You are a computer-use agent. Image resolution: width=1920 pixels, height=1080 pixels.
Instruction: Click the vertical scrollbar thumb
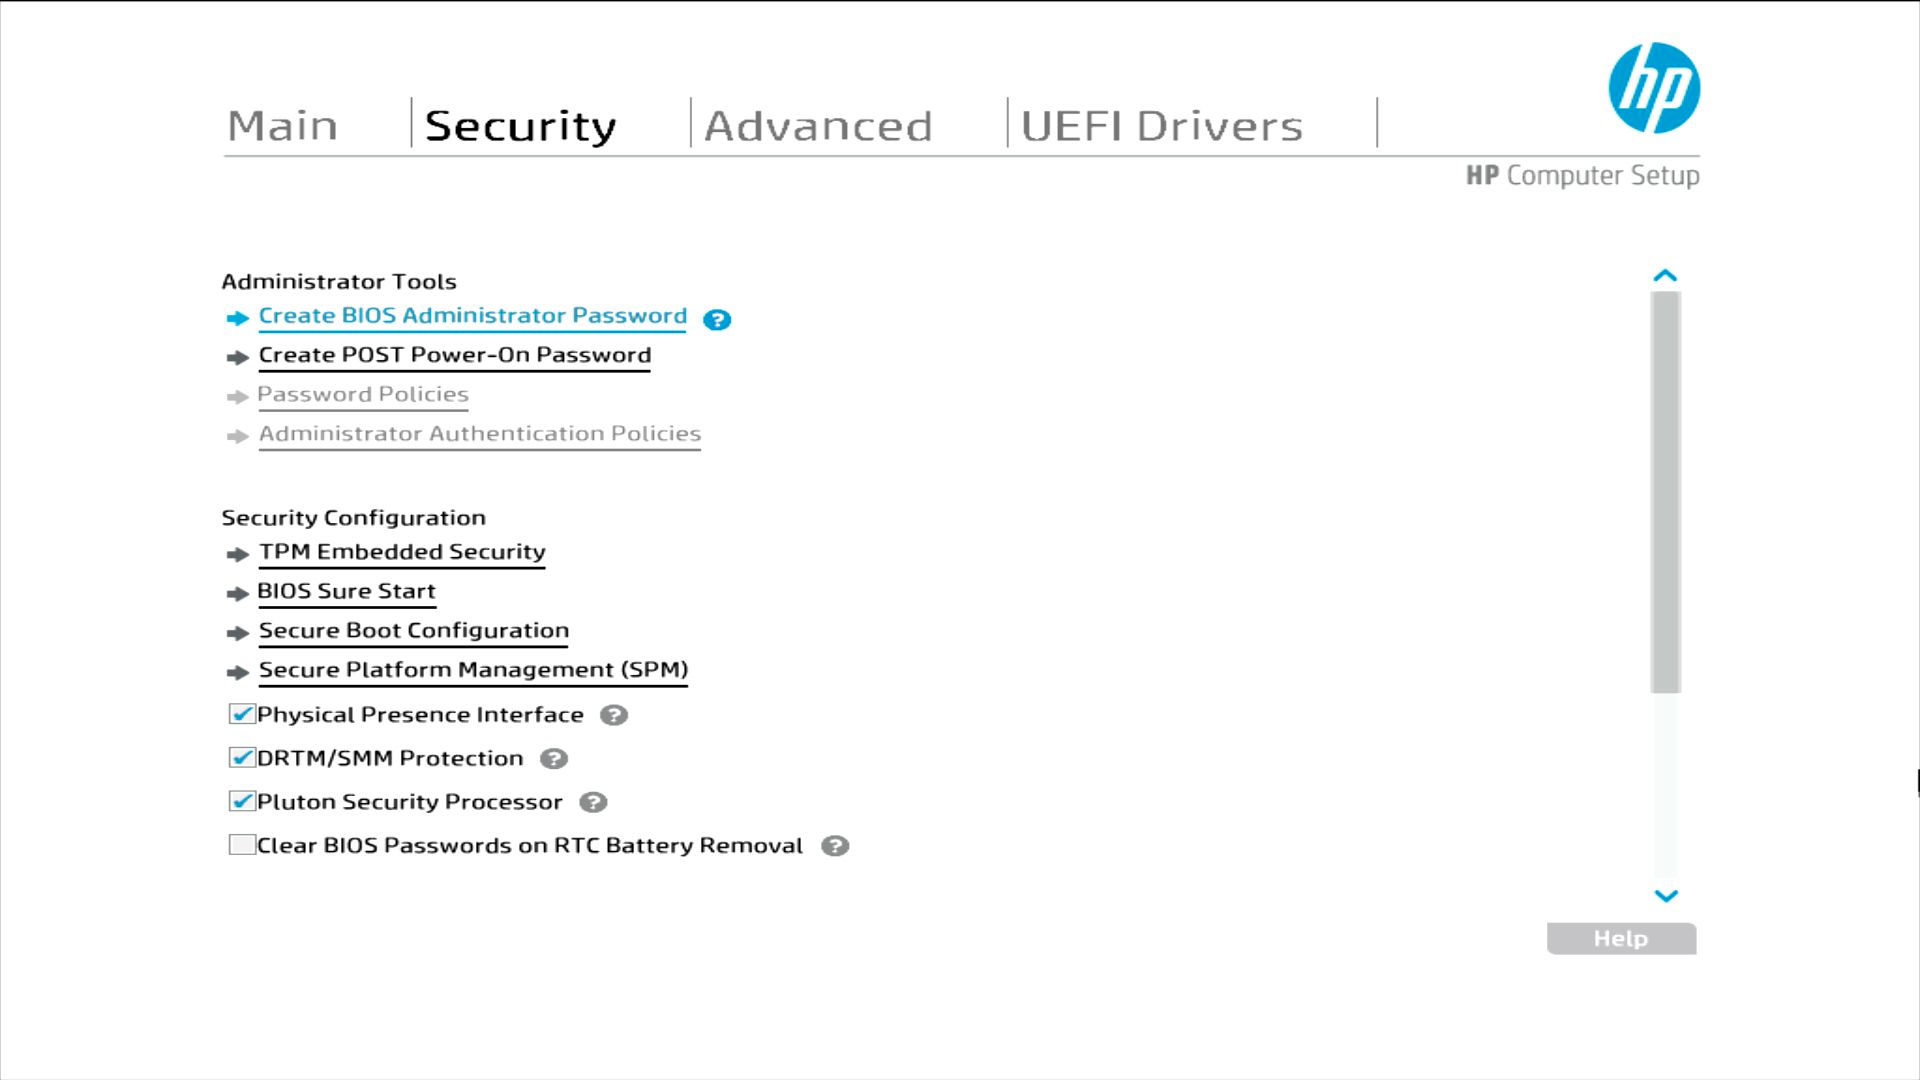click(x=1665, y=492)
